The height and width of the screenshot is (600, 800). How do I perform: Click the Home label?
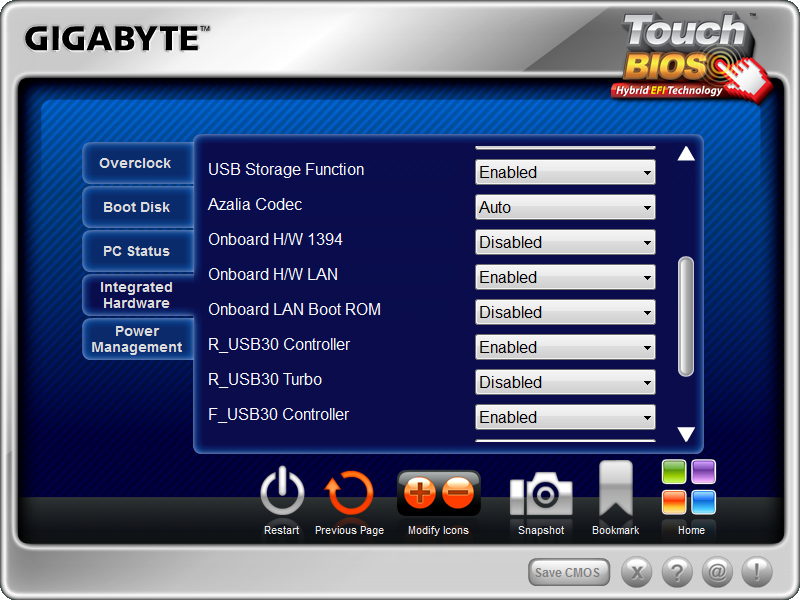691,530
